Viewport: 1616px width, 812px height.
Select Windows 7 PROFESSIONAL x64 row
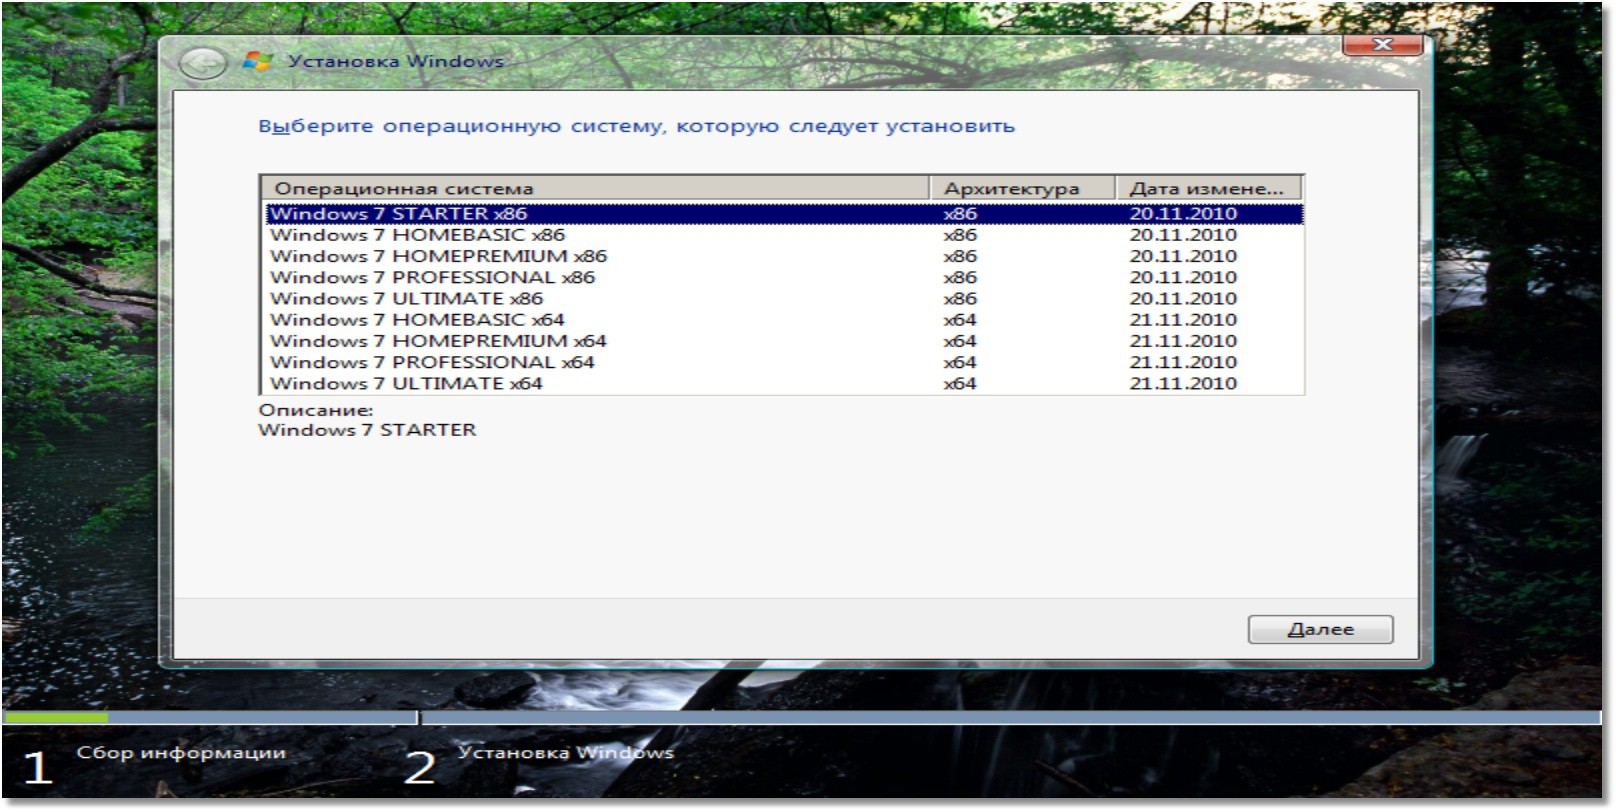784,362
